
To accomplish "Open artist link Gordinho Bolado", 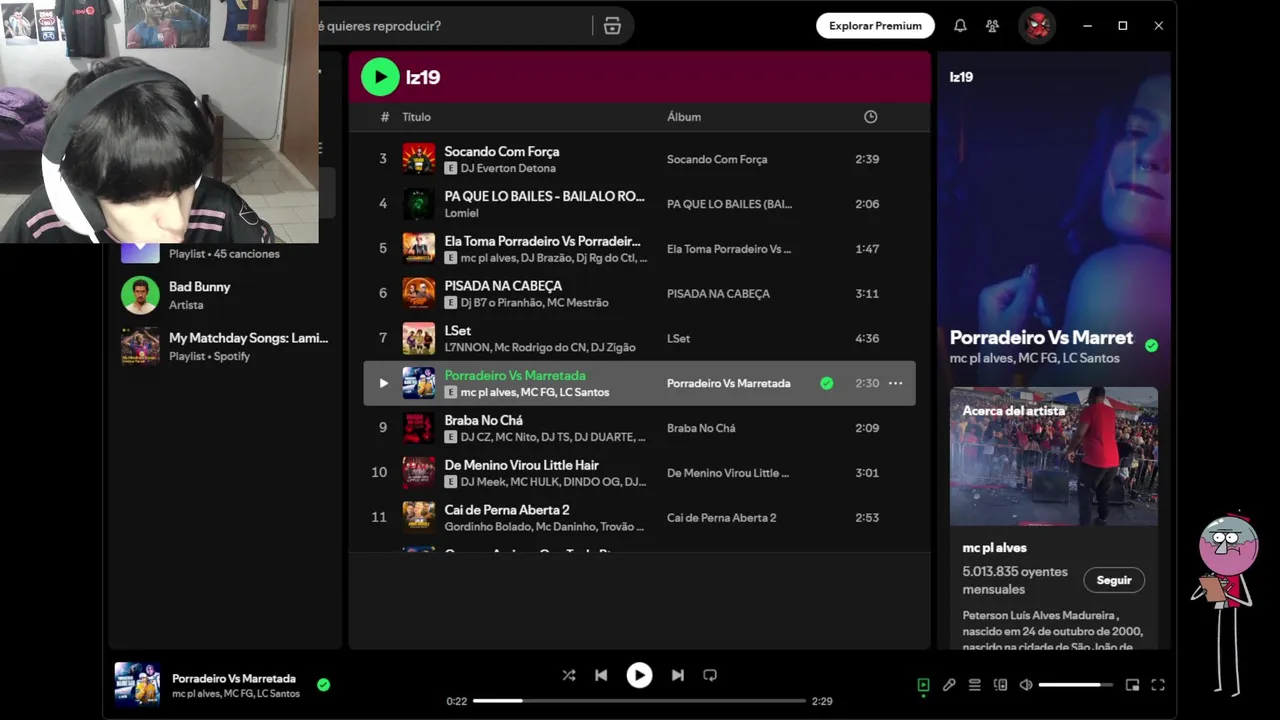I will click(487, 527).
